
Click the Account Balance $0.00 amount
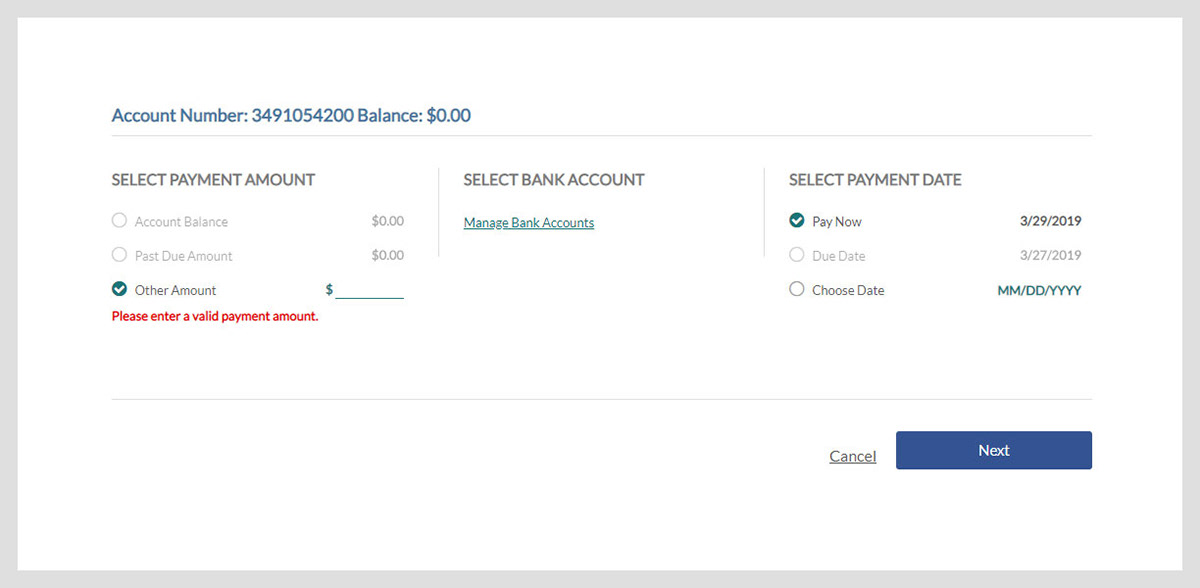coord(388,221)
